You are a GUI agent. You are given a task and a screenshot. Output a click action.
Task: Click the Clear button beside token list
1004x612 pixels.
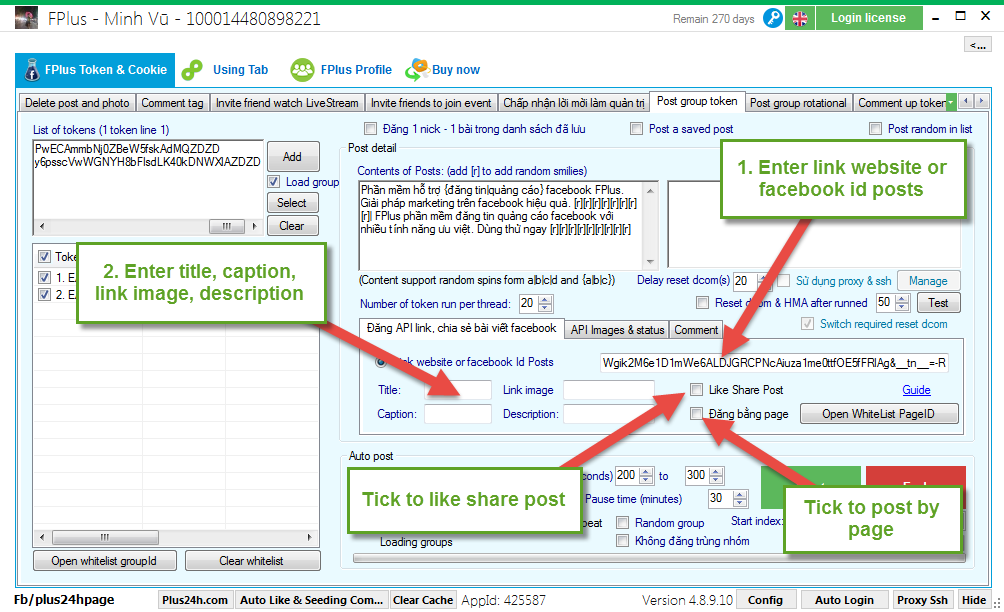(292, 226)
